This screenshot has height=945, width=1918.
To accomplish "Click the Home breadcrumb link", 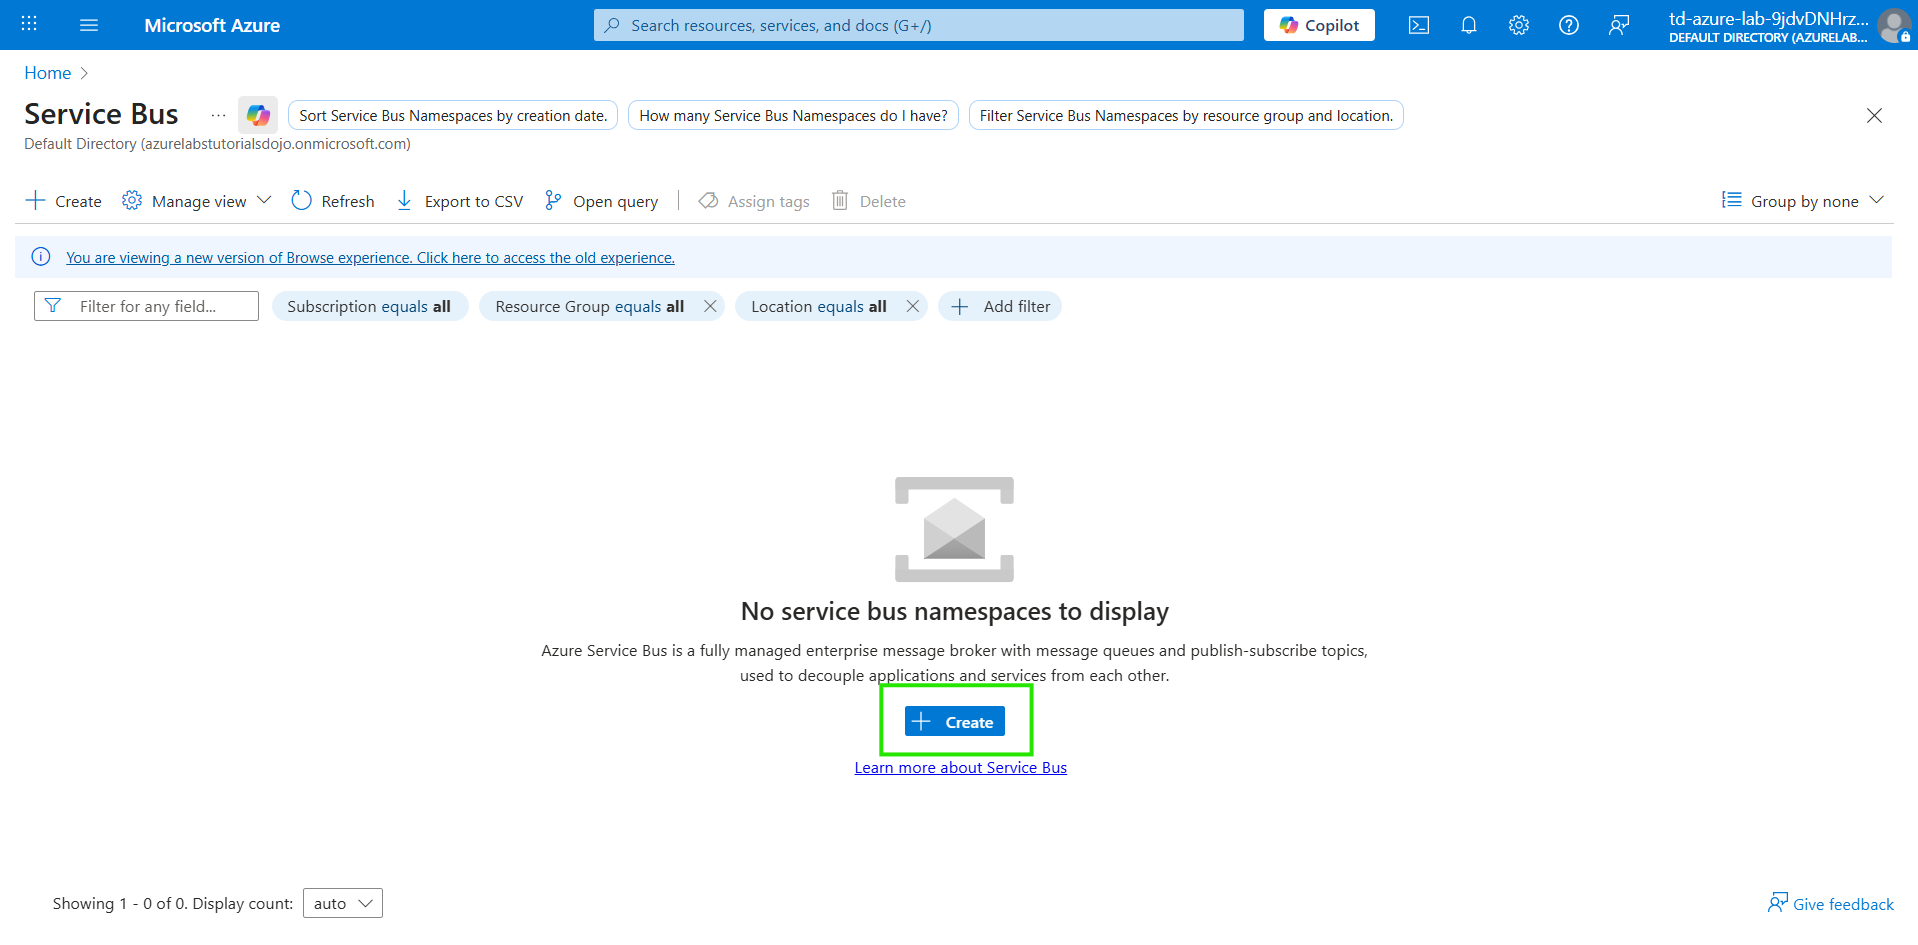I will pos(47,73).
